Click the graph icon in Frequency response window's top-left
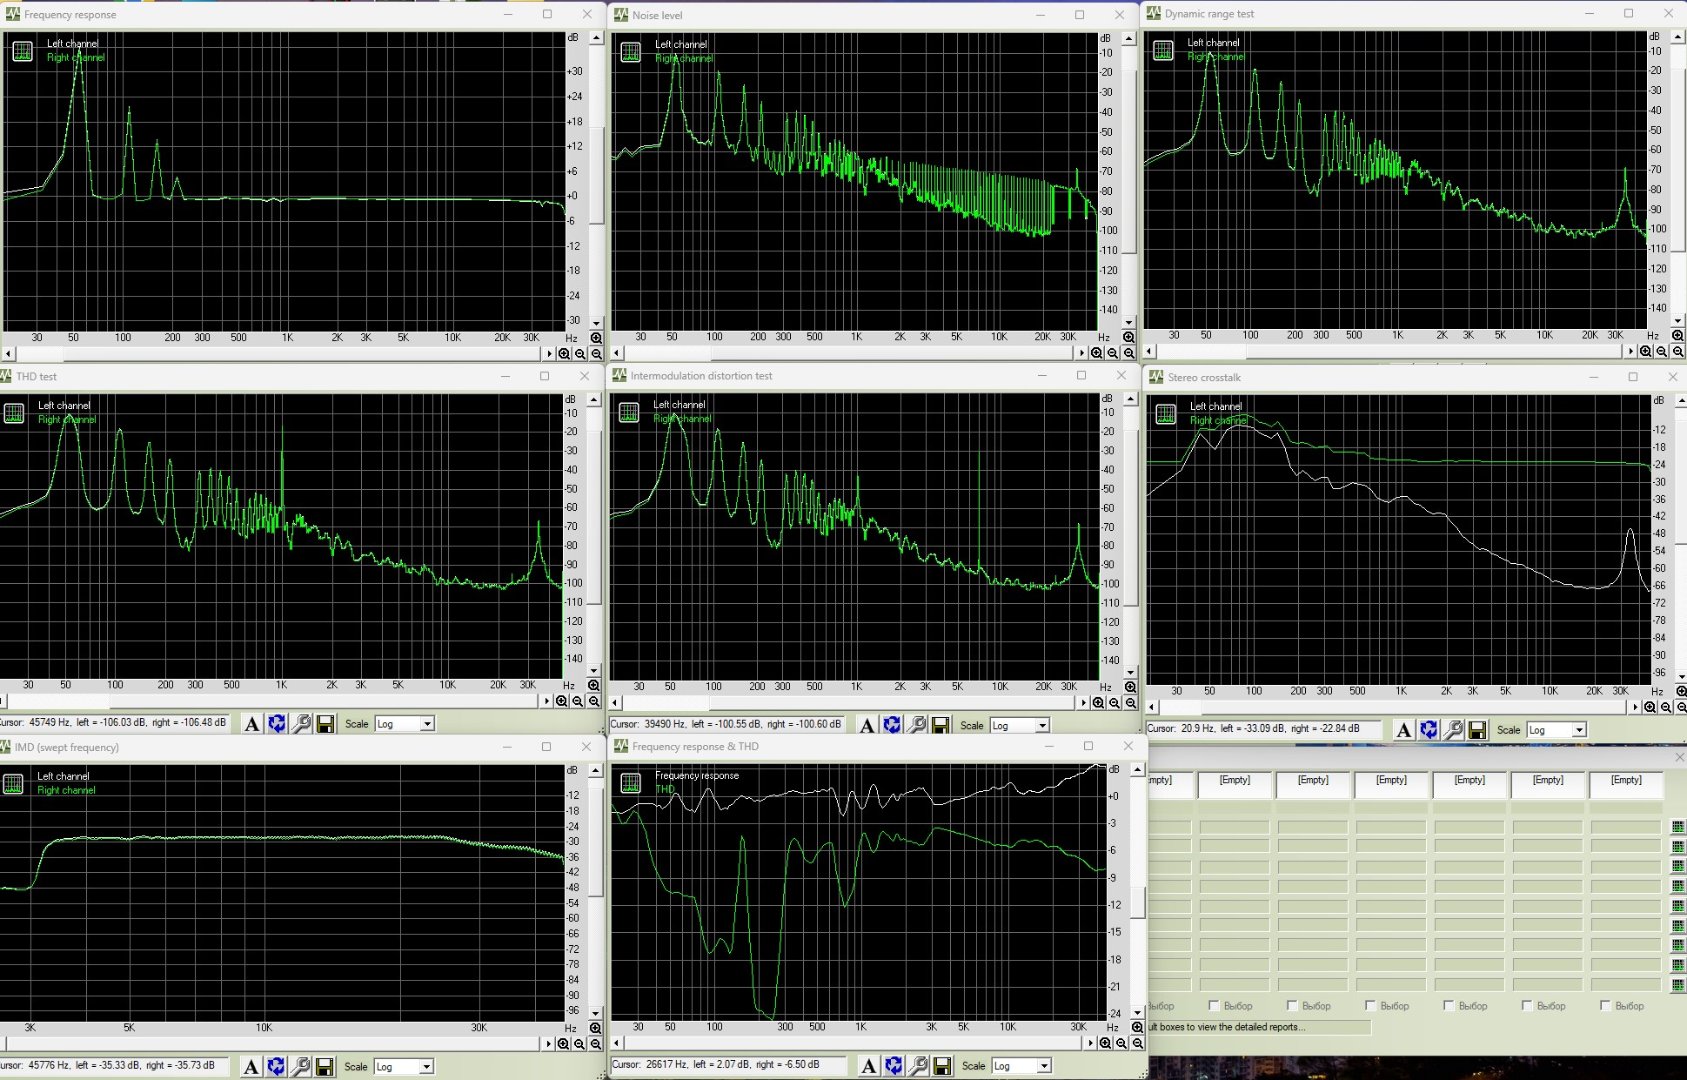Viewport: 1687px width, 1080px height. click(x=22, y=52)
